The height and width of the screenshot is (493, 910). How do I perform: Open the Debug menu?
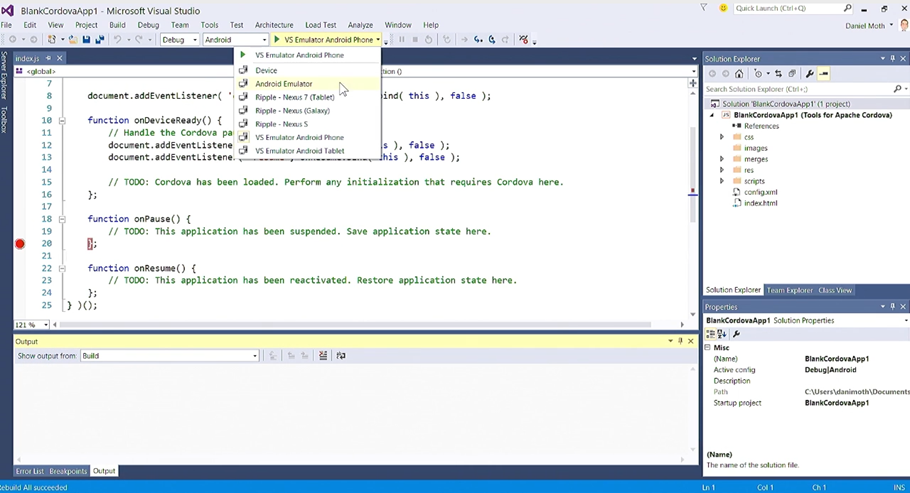pyautogui.click(x=148, y=25)
